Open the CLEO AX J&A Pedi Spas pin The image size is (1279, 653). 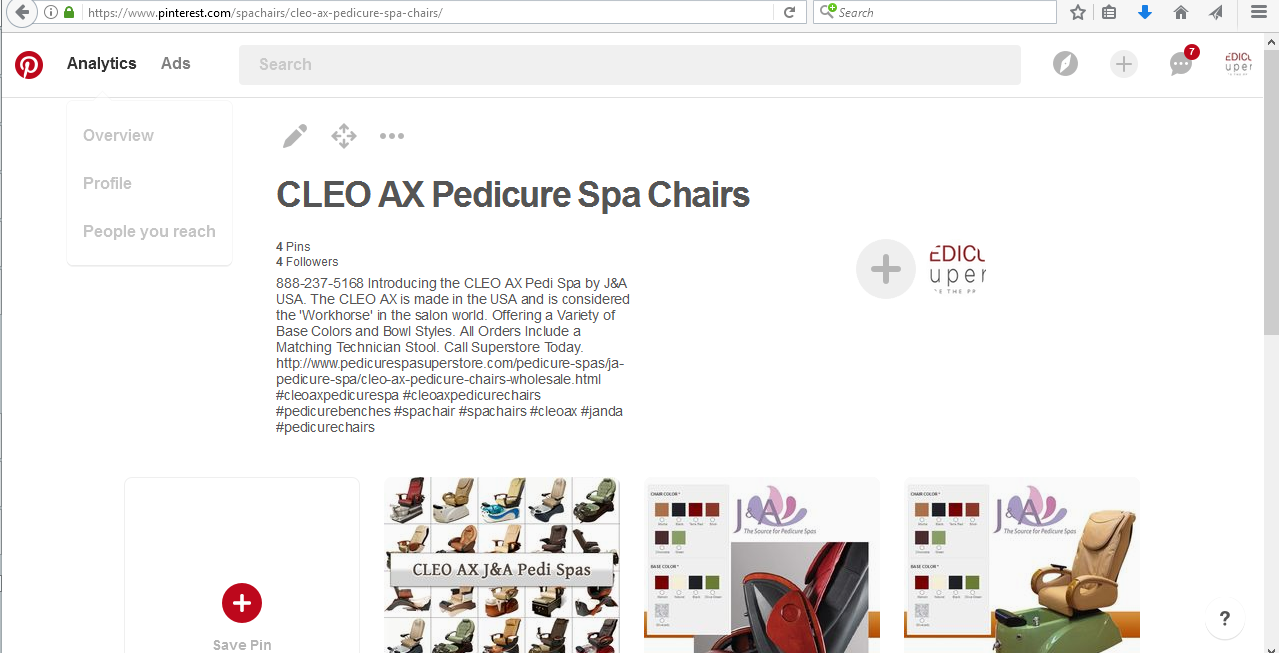tap(502, 565)
